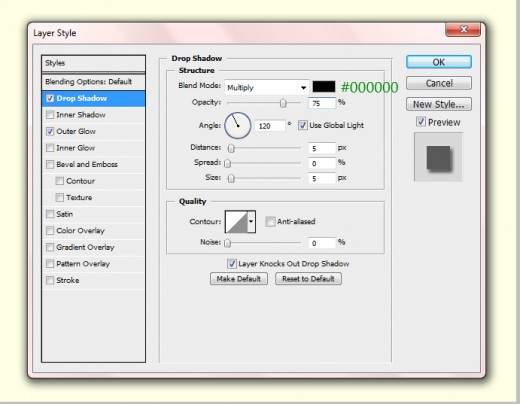
Task: Expand the Contour picker arrow
Action: point(251,222)
